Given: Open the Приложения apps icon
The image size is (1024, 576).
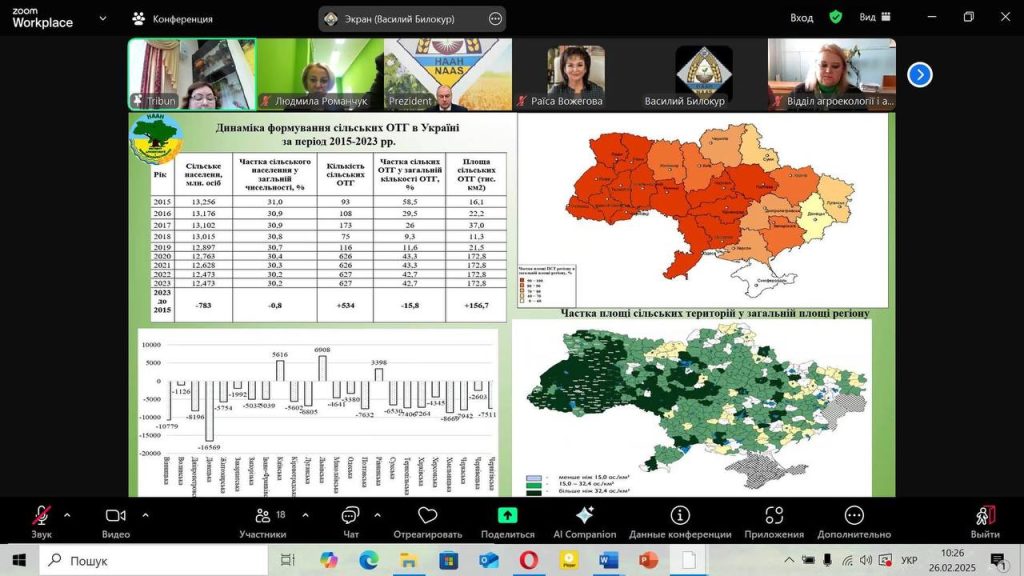Looking at the screenshot, I should pos(773,516).
